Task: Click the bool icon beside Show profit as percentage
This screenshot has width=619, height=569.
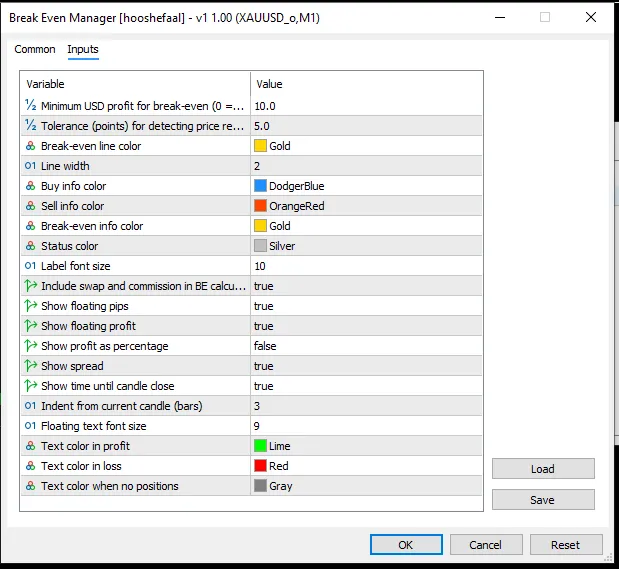Action: (30, 346)
